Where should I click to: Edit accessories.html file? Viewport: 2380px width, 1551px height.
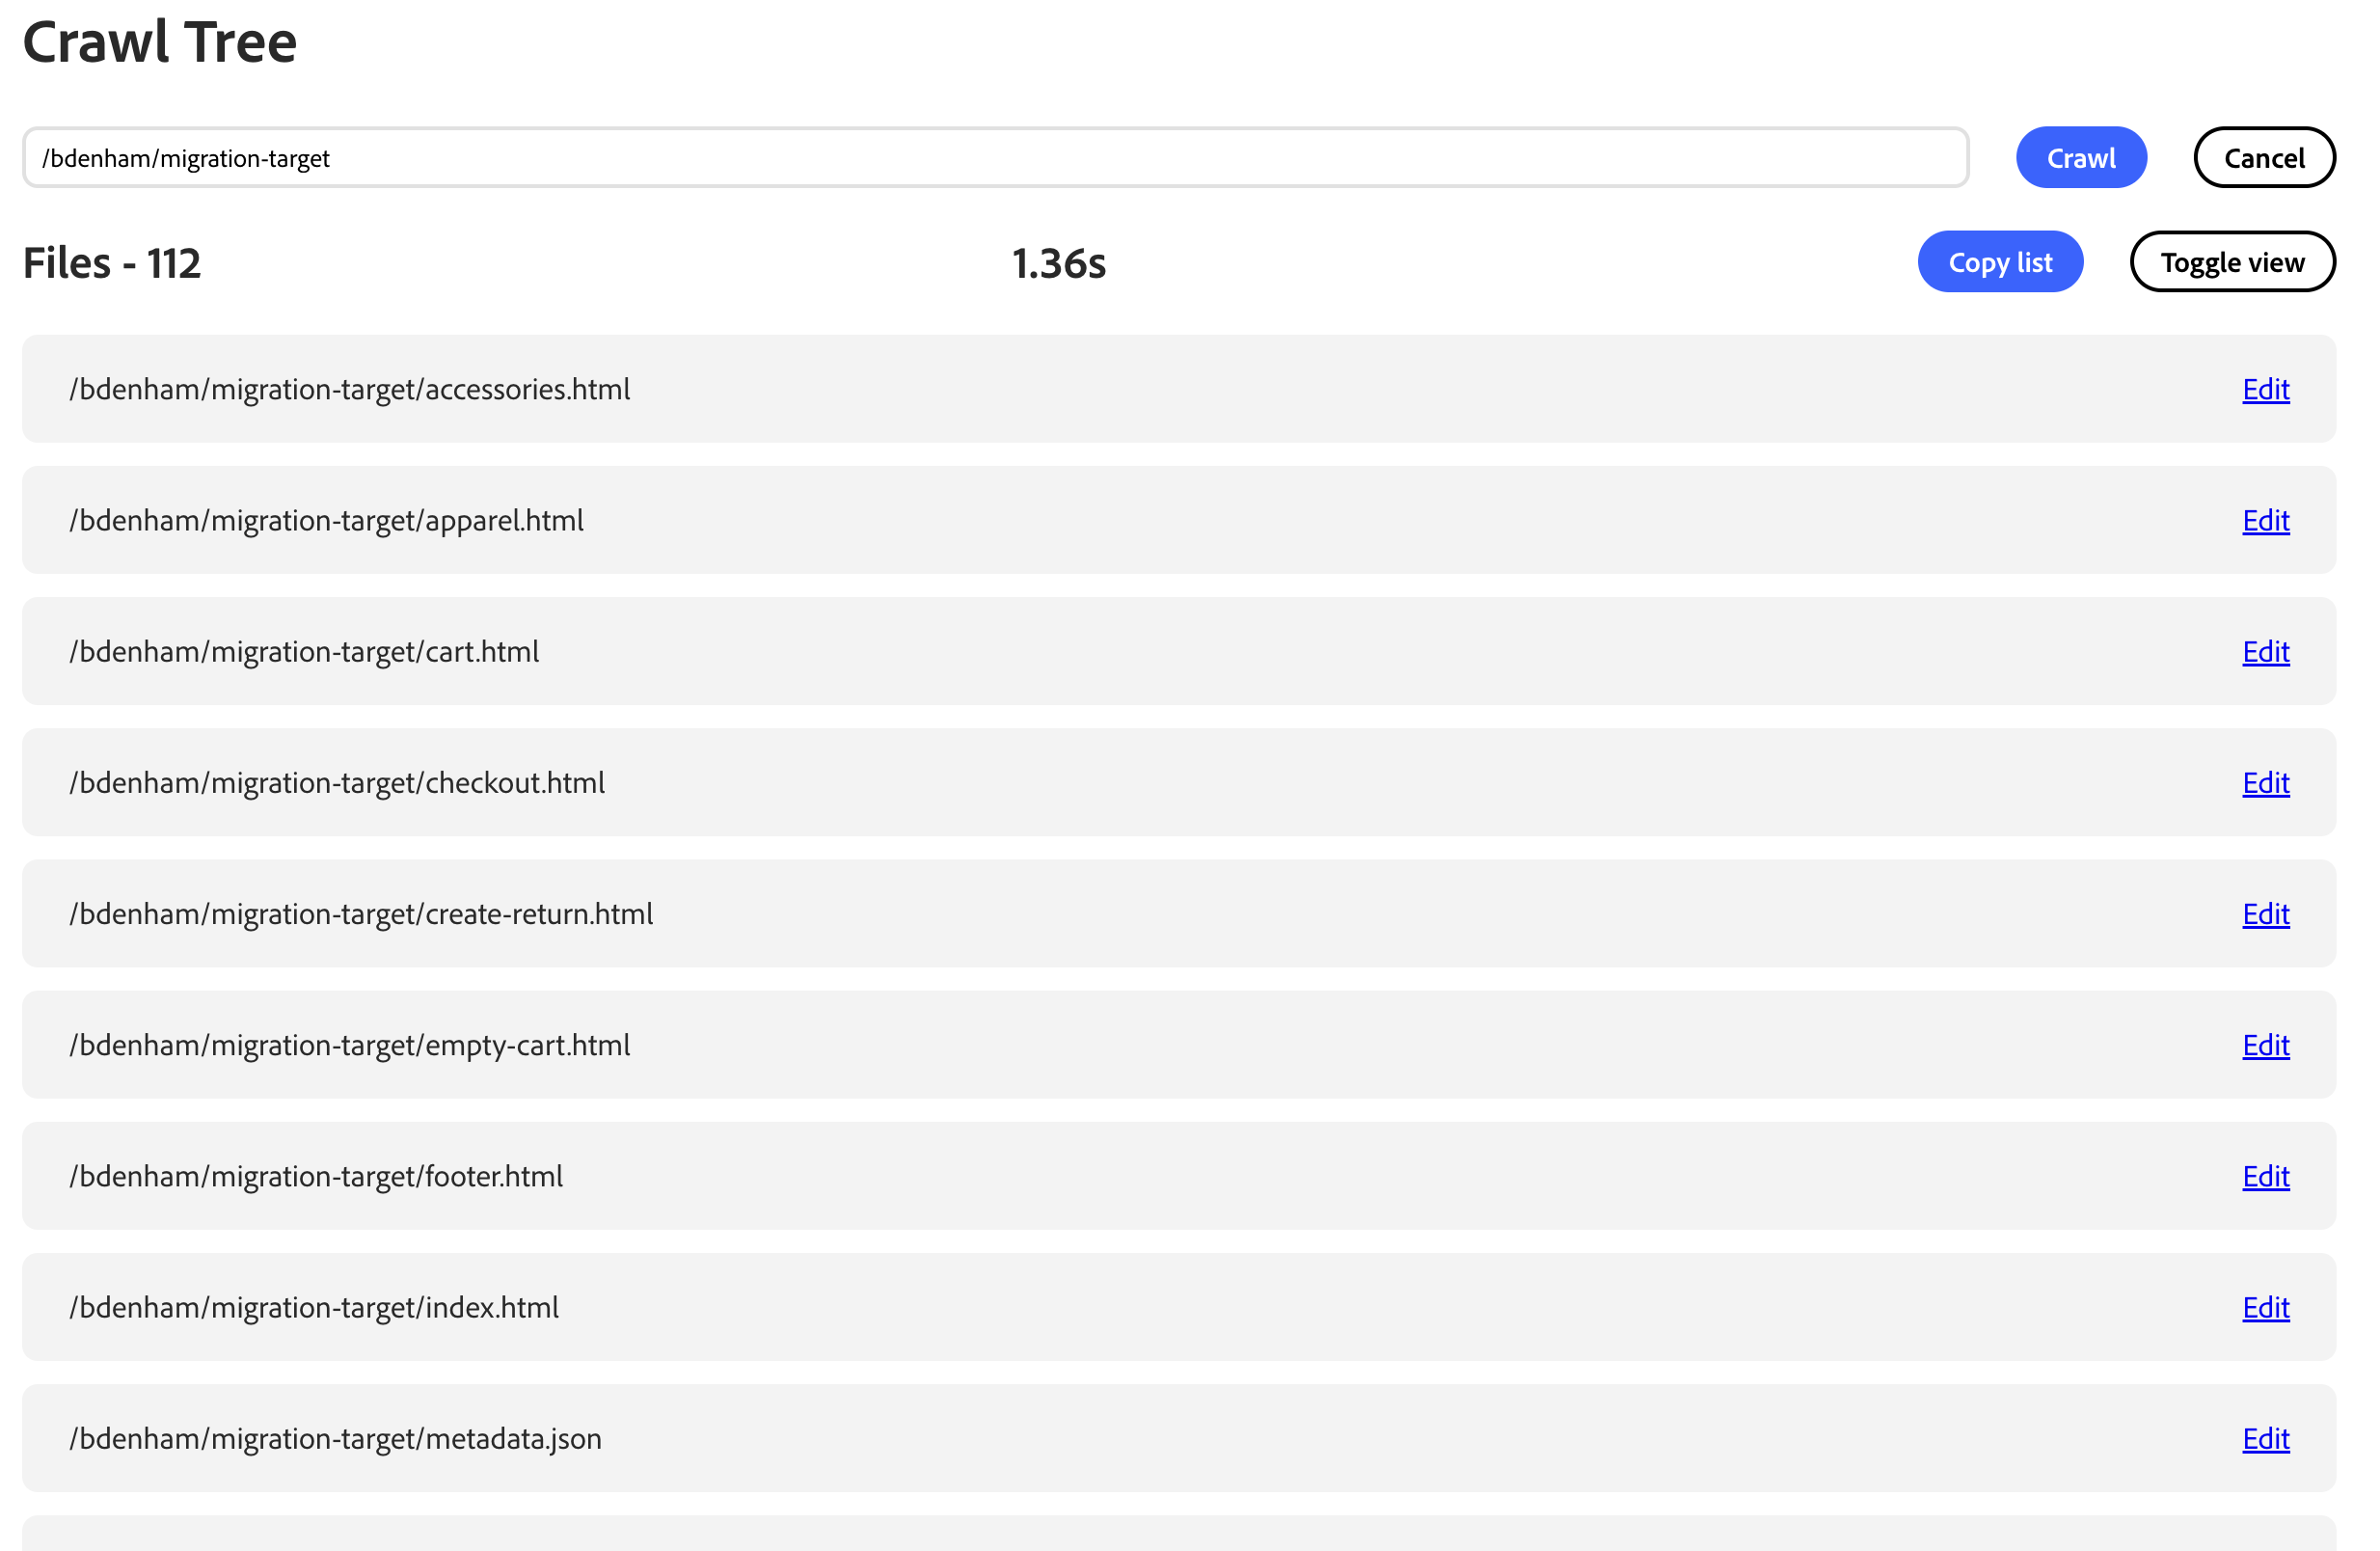pos(2265,389)
